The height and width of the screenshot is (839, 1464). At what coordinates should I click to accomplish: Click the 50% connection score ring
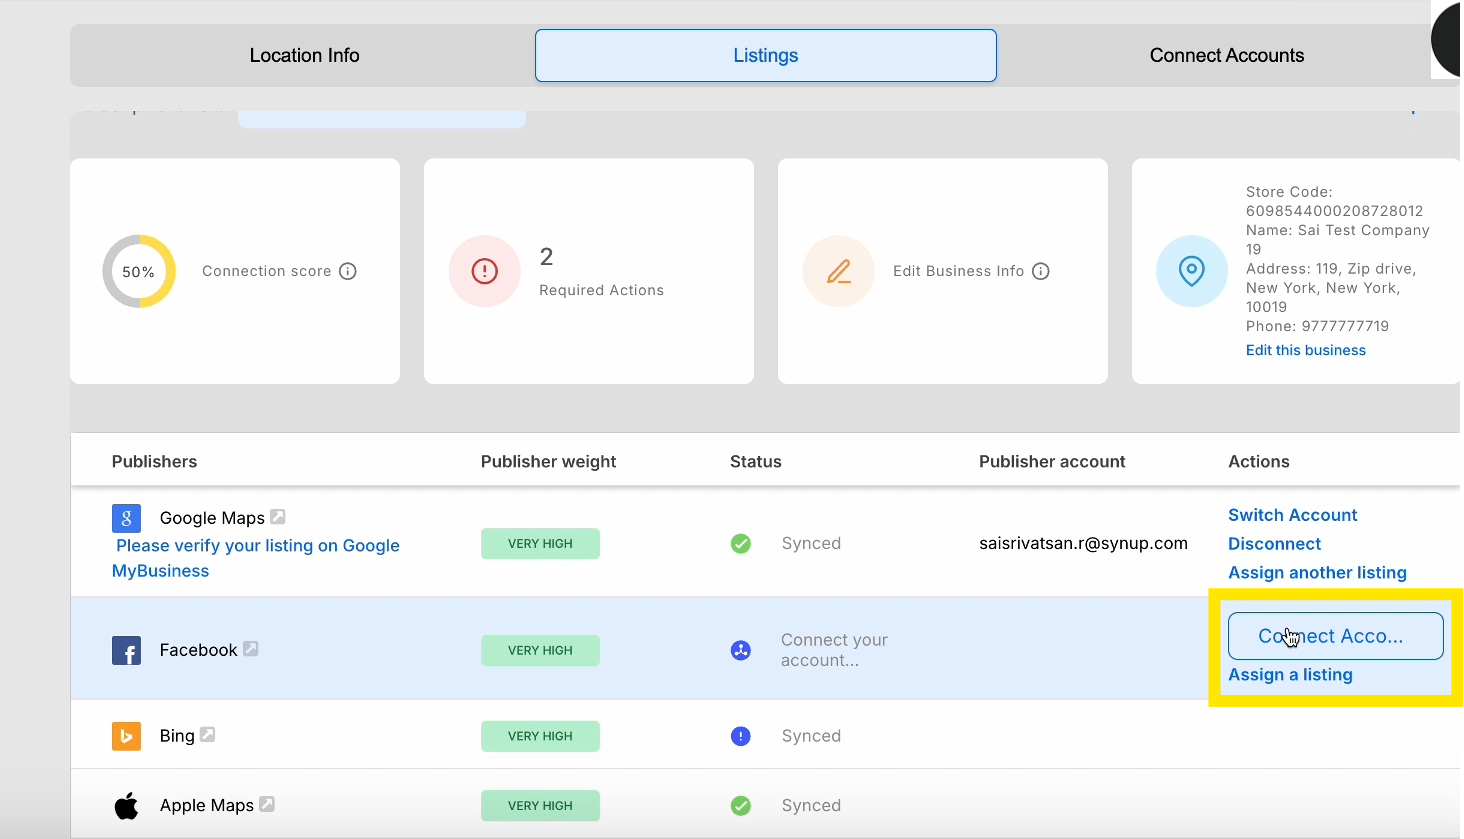[x=139, y=271]
